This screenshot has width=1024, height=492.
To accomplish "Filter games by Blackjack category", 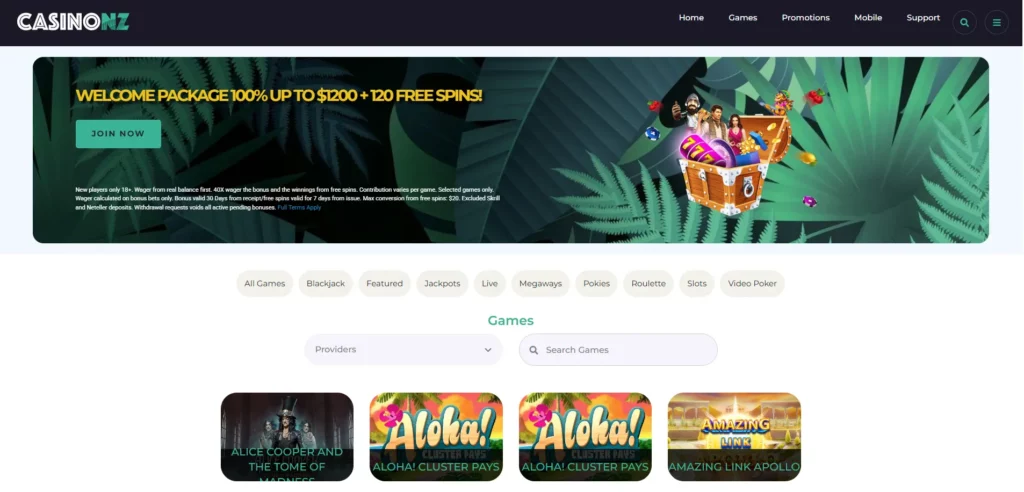I will coord(325,284).
